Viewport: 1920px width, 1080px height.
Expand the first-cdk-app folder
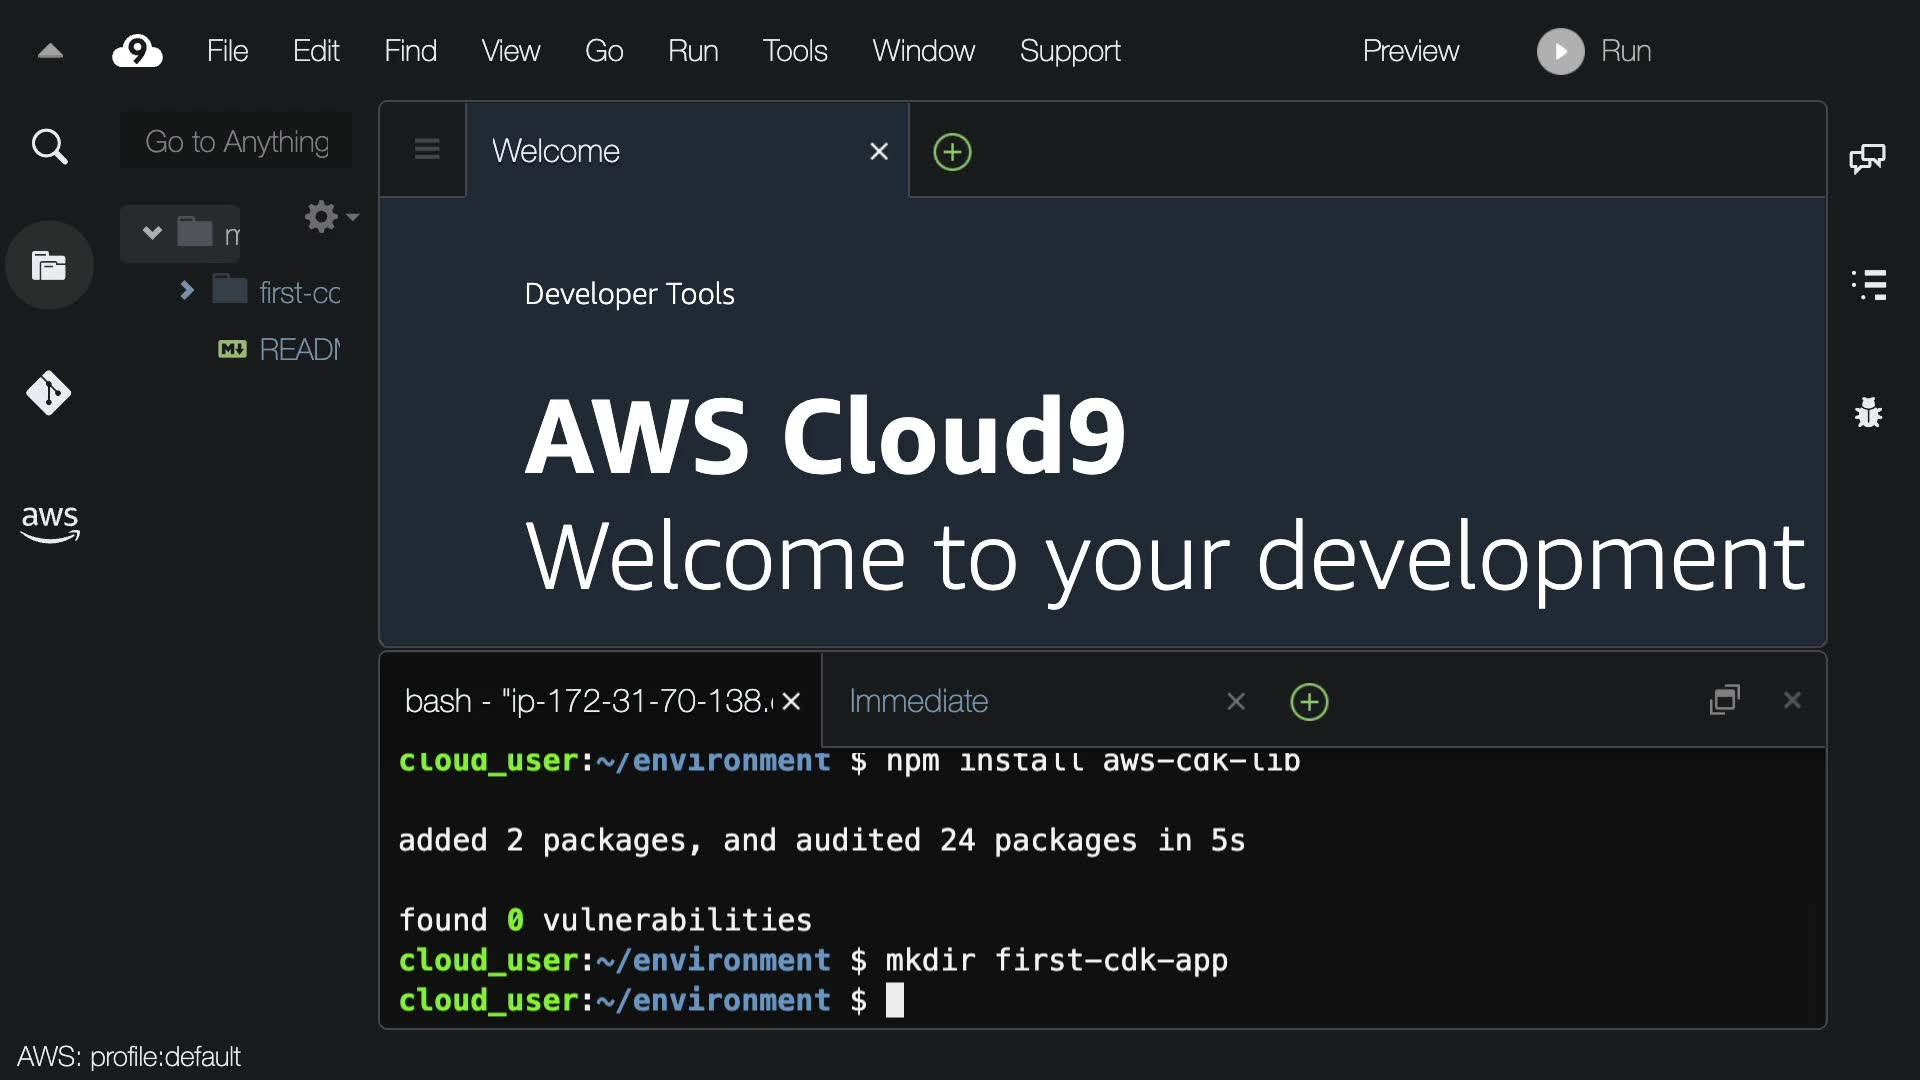coord(187,291)
